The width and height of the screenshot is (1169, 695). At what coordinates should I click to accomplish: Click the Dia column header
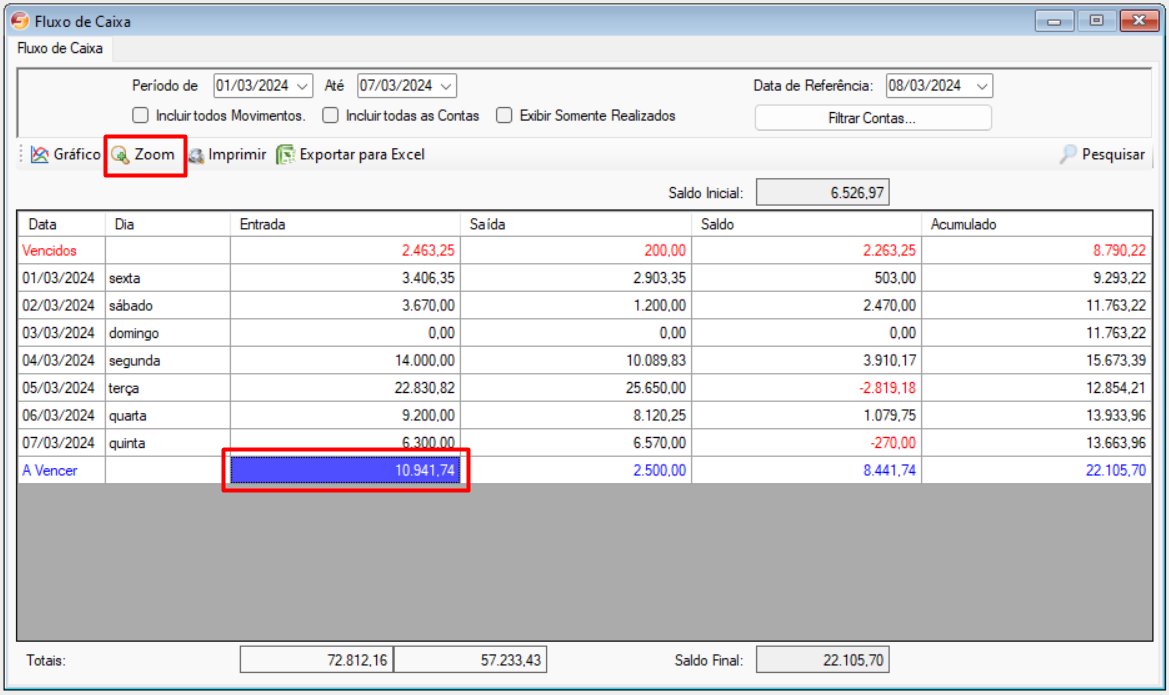click(x=168, y=224)
